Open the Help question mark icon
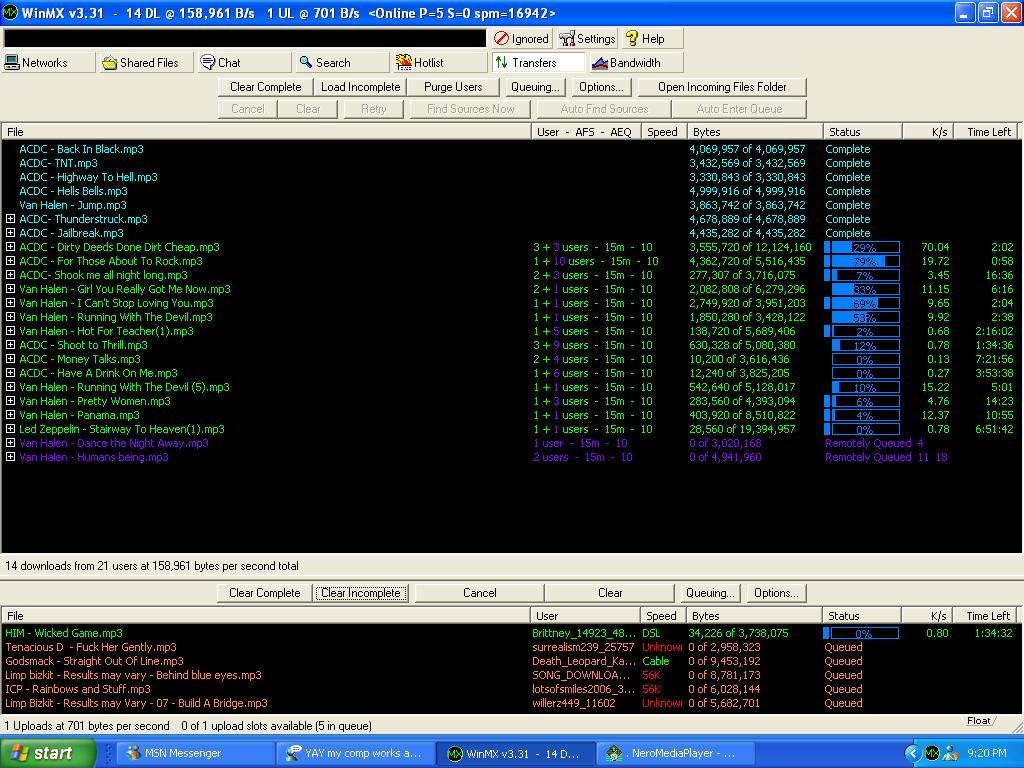The height and width of the screenshot is (768, 1024). tap(632, 39)
